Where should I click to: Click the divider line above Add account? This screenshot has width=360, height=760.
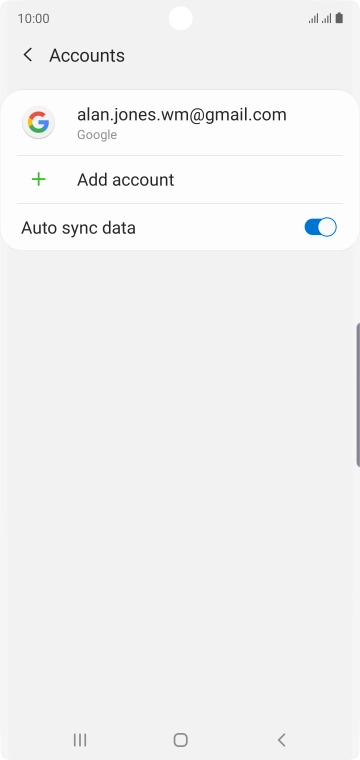click(180, 156)
